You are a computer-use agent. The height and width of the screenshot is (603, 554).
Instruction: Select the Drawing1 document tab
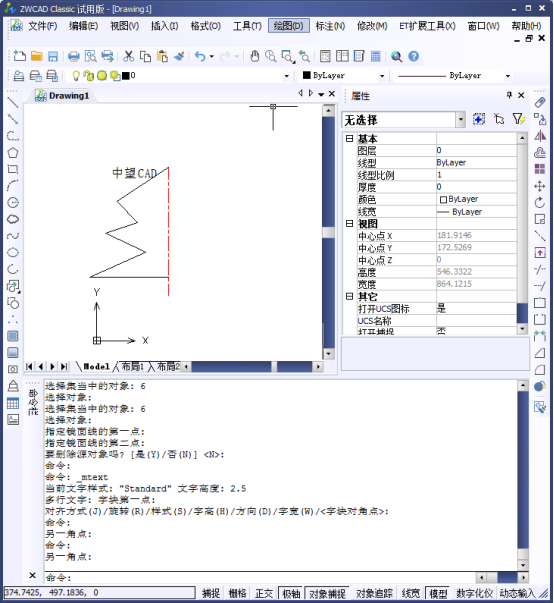point(62,95)
